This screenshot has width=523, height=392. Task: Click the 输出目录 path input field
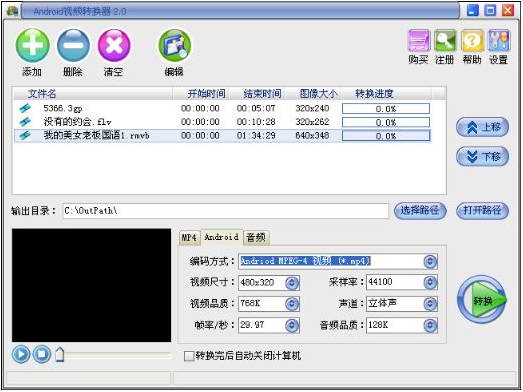point(226,211)
